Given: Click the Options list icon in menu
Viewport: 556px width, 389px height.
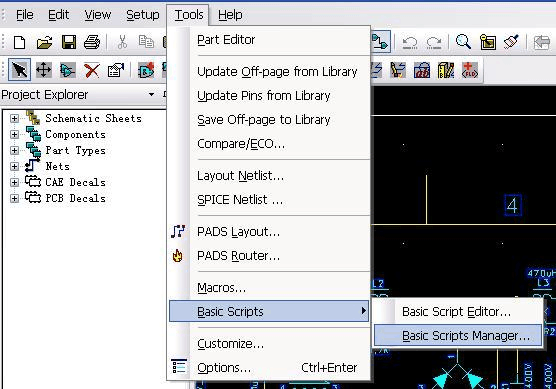Looking at the screenshot, I should pos(179,367).
